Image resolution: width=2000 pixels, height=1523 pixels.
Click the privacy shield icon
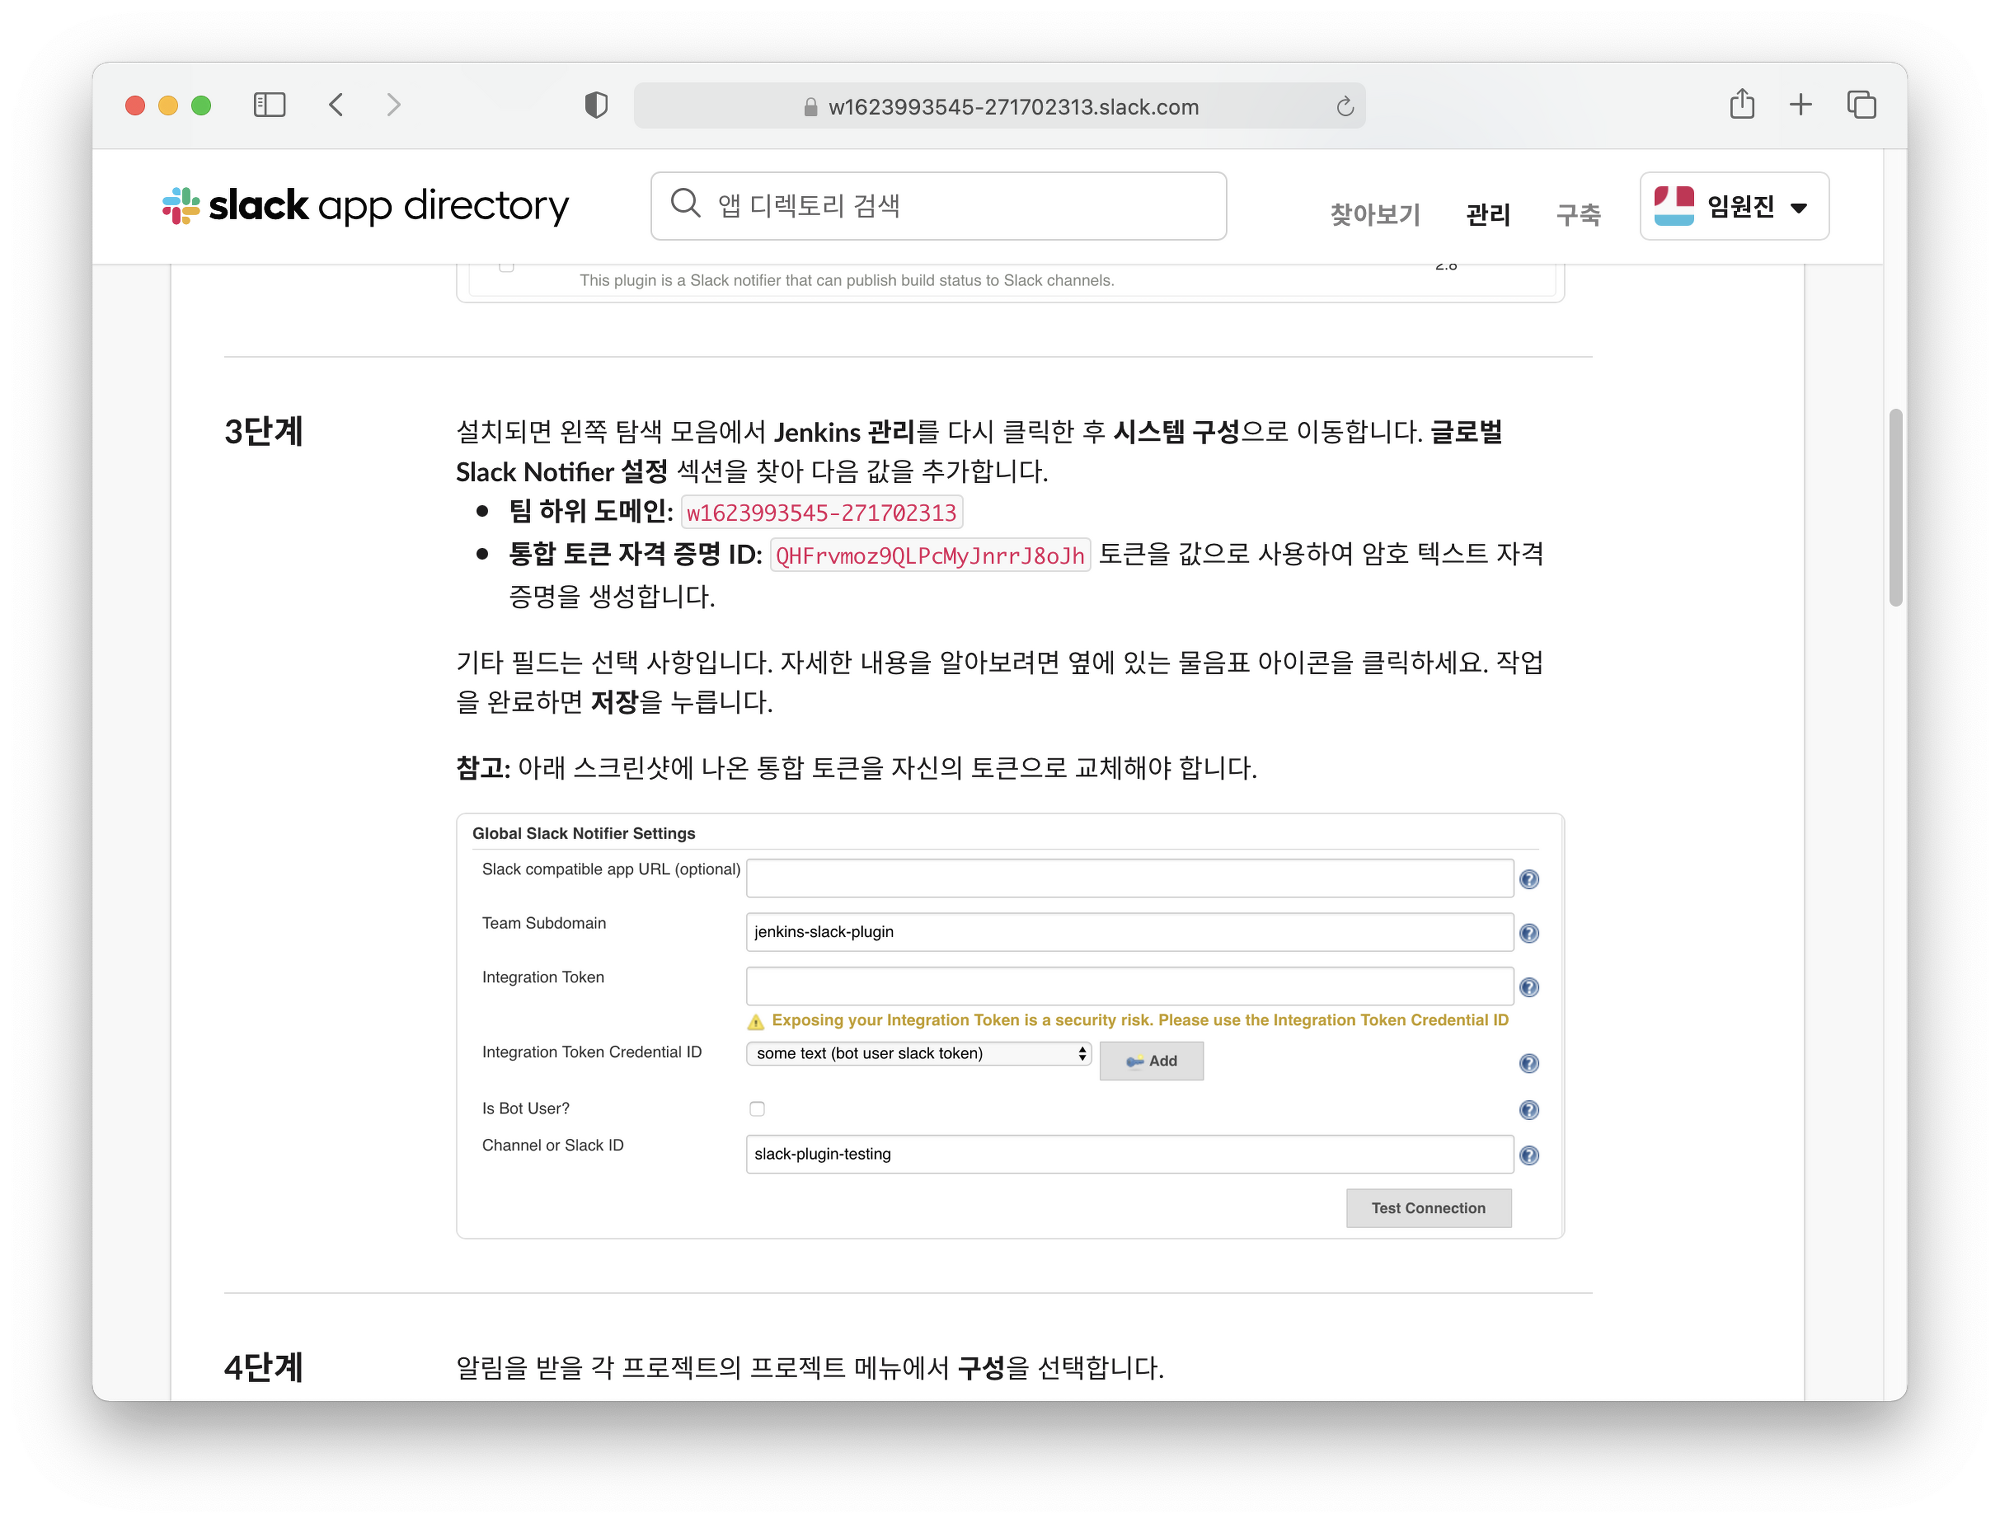[x=596, y=105]
